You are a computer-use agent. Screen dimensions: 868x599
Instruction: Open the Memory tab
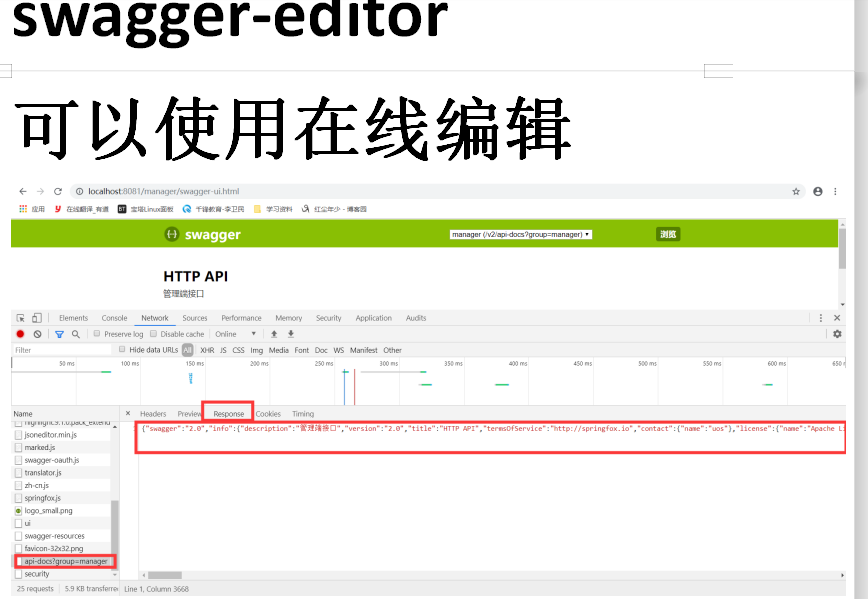click(288, 318)
